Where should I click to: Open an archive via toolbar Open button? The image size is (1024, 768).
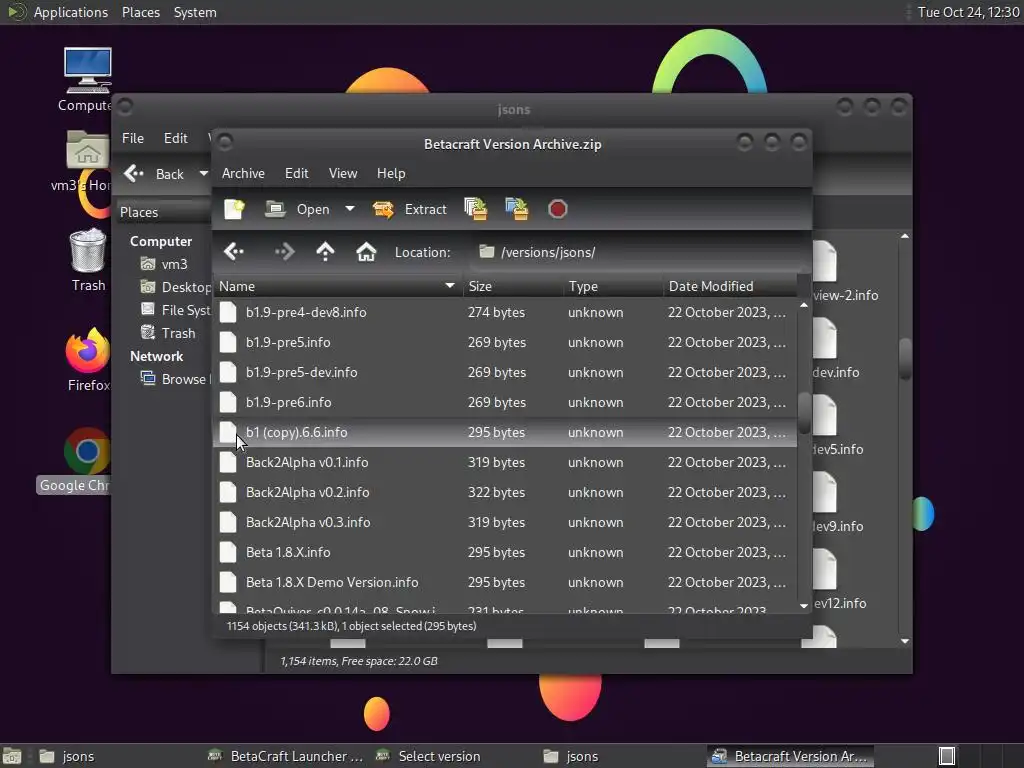tap(298, 209)
